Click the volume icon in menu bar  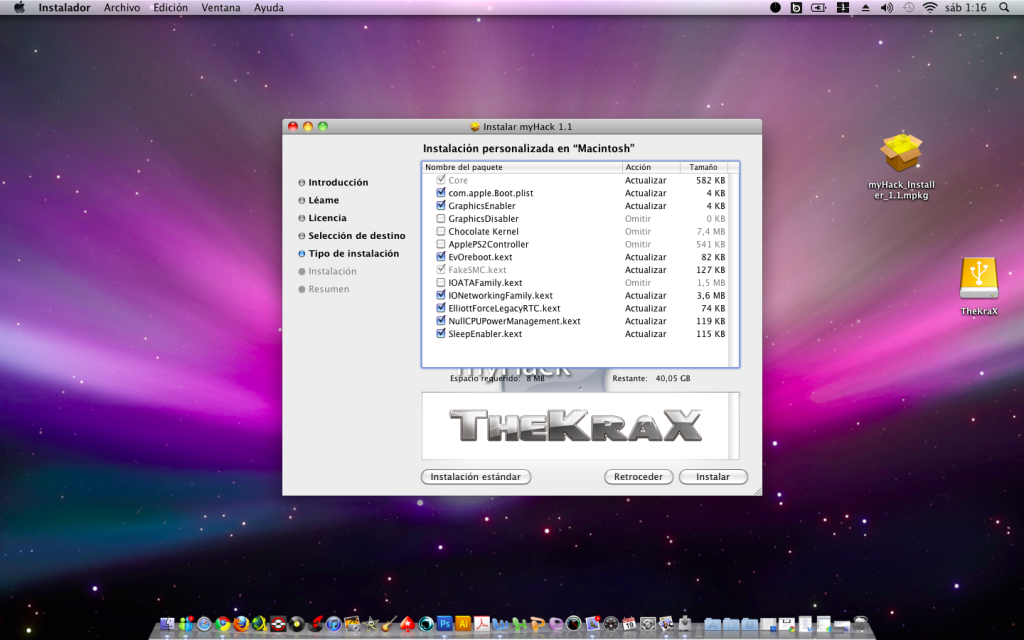pyautogui.click(x=886, y=8)
